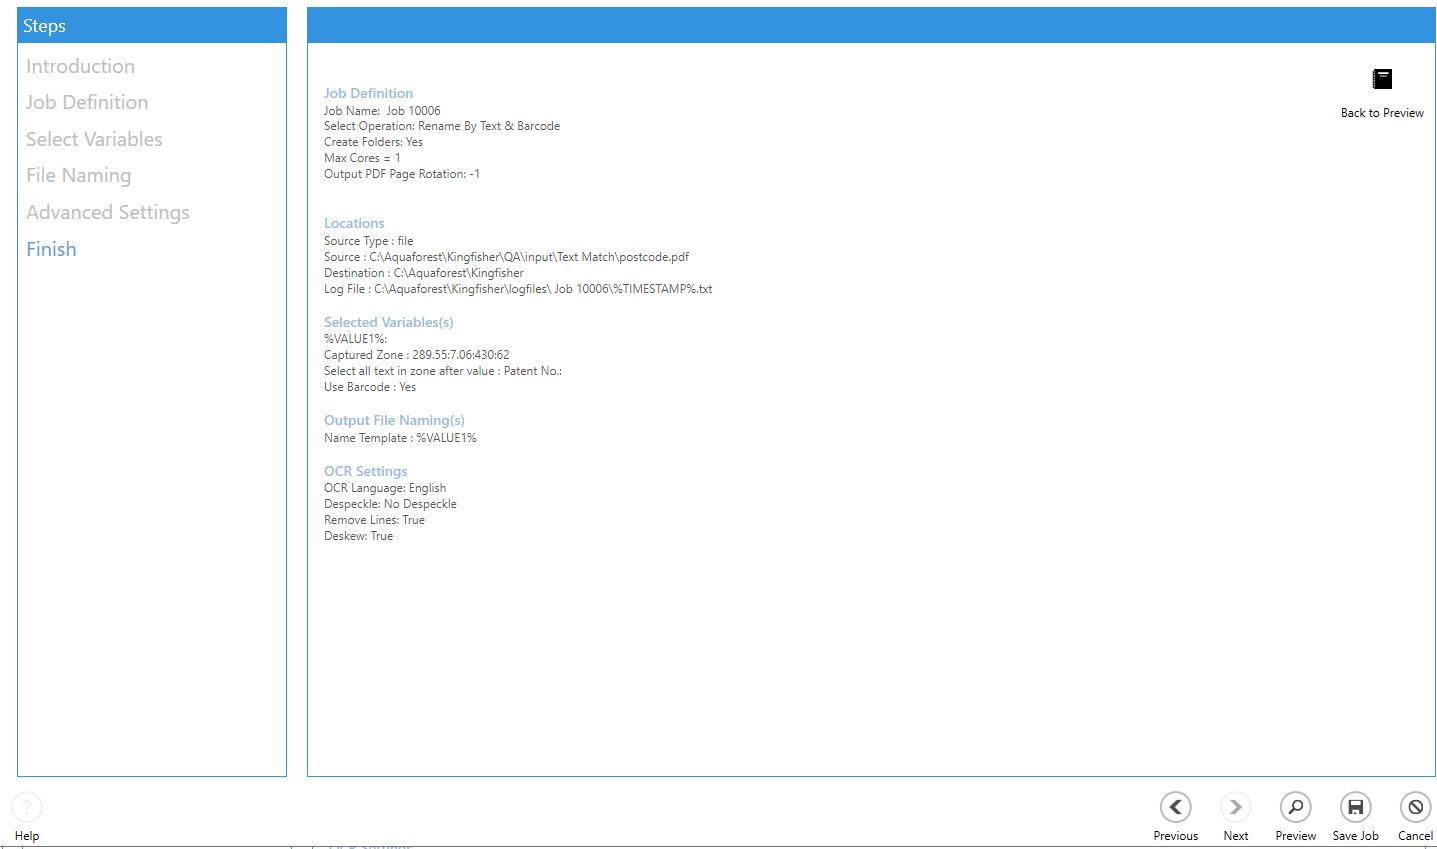
Task: Select the Introduction step
Action: pos(80,66)
